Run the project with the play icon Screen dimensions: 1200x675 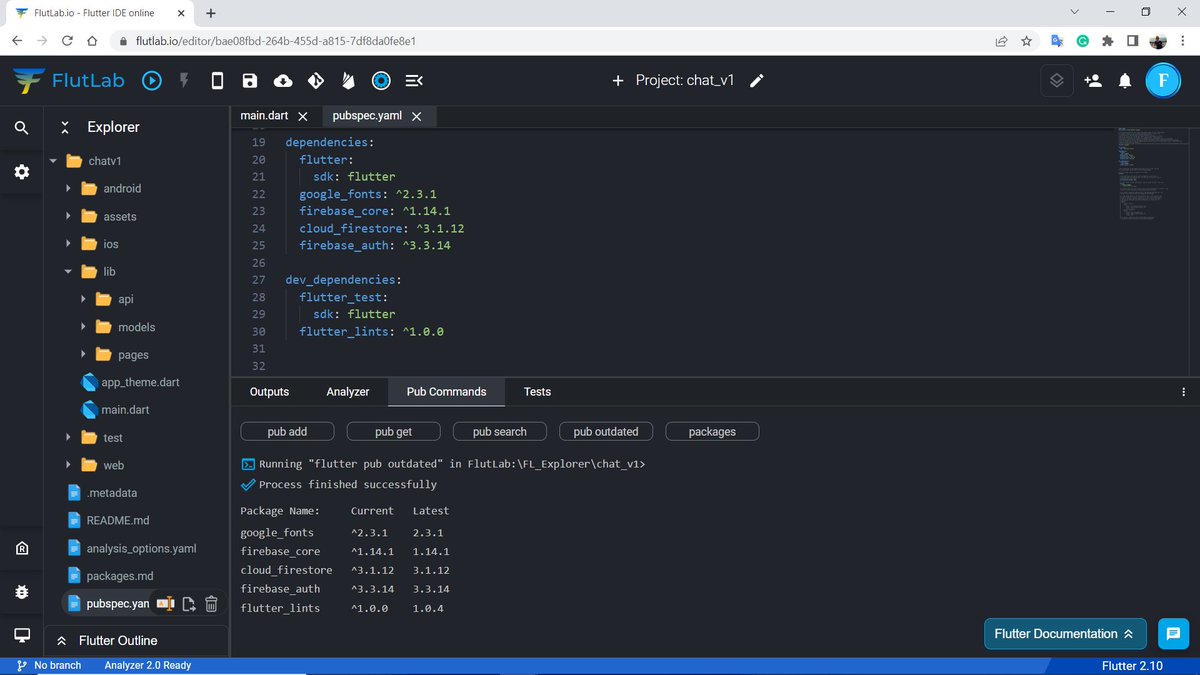151,81
